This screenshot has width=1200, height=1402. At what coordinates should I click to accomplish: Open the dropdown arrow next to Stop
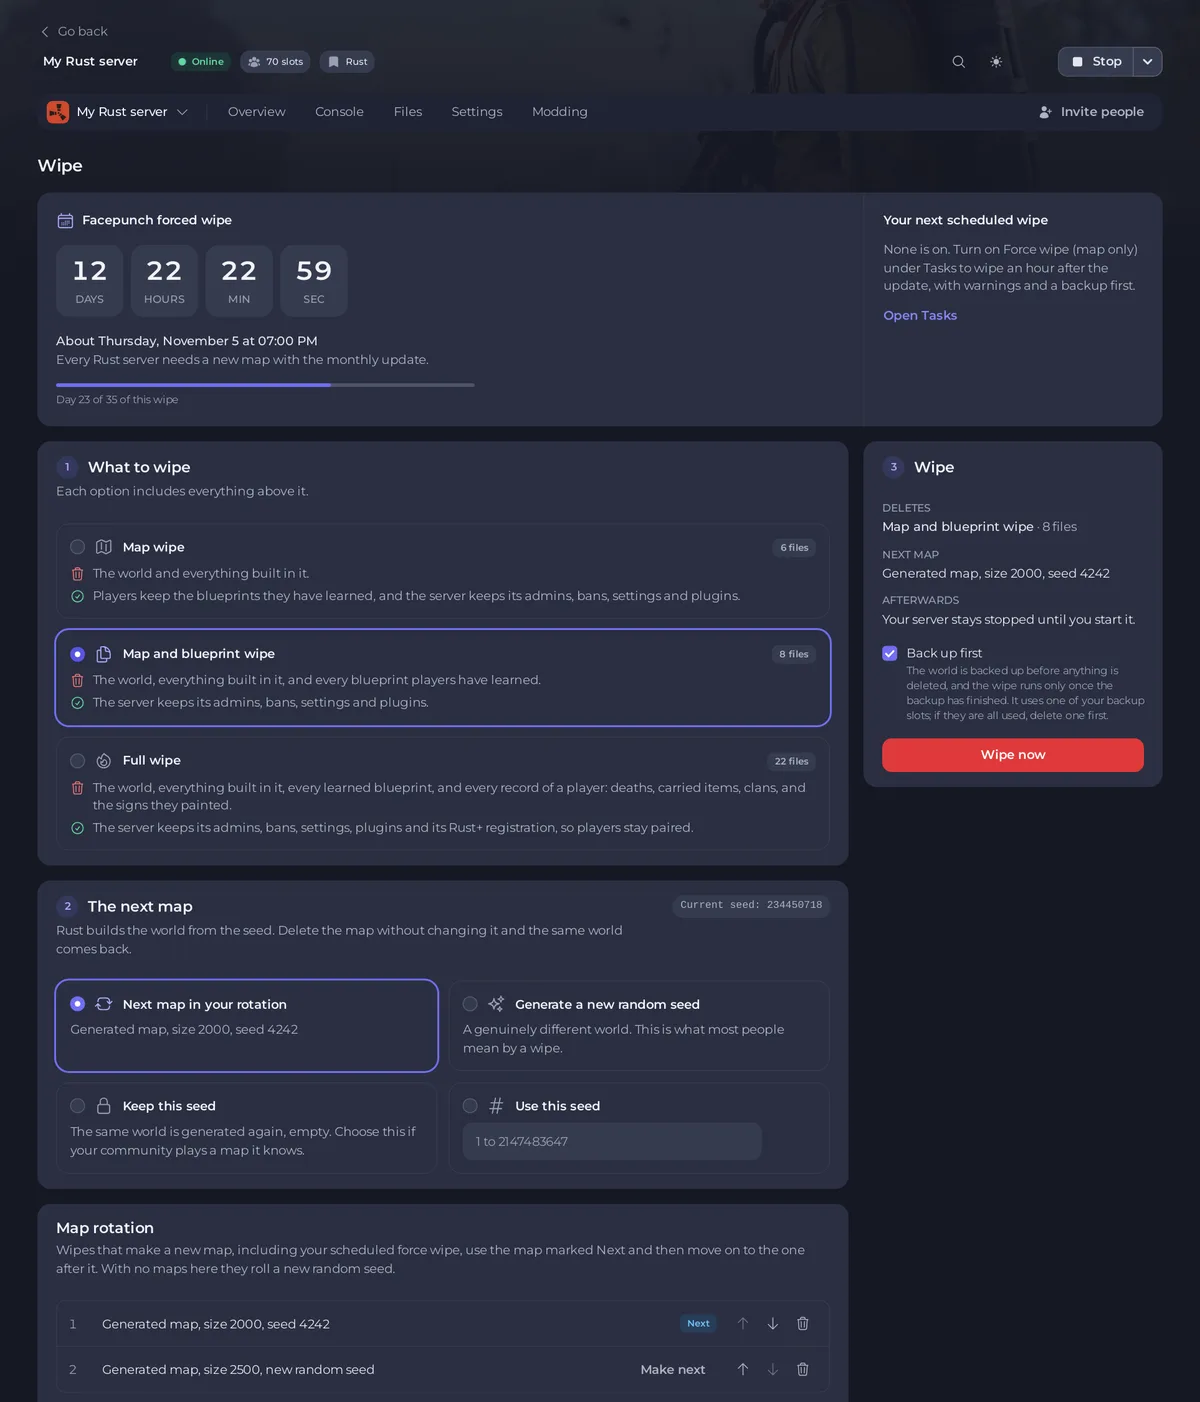pos(1147,62)
